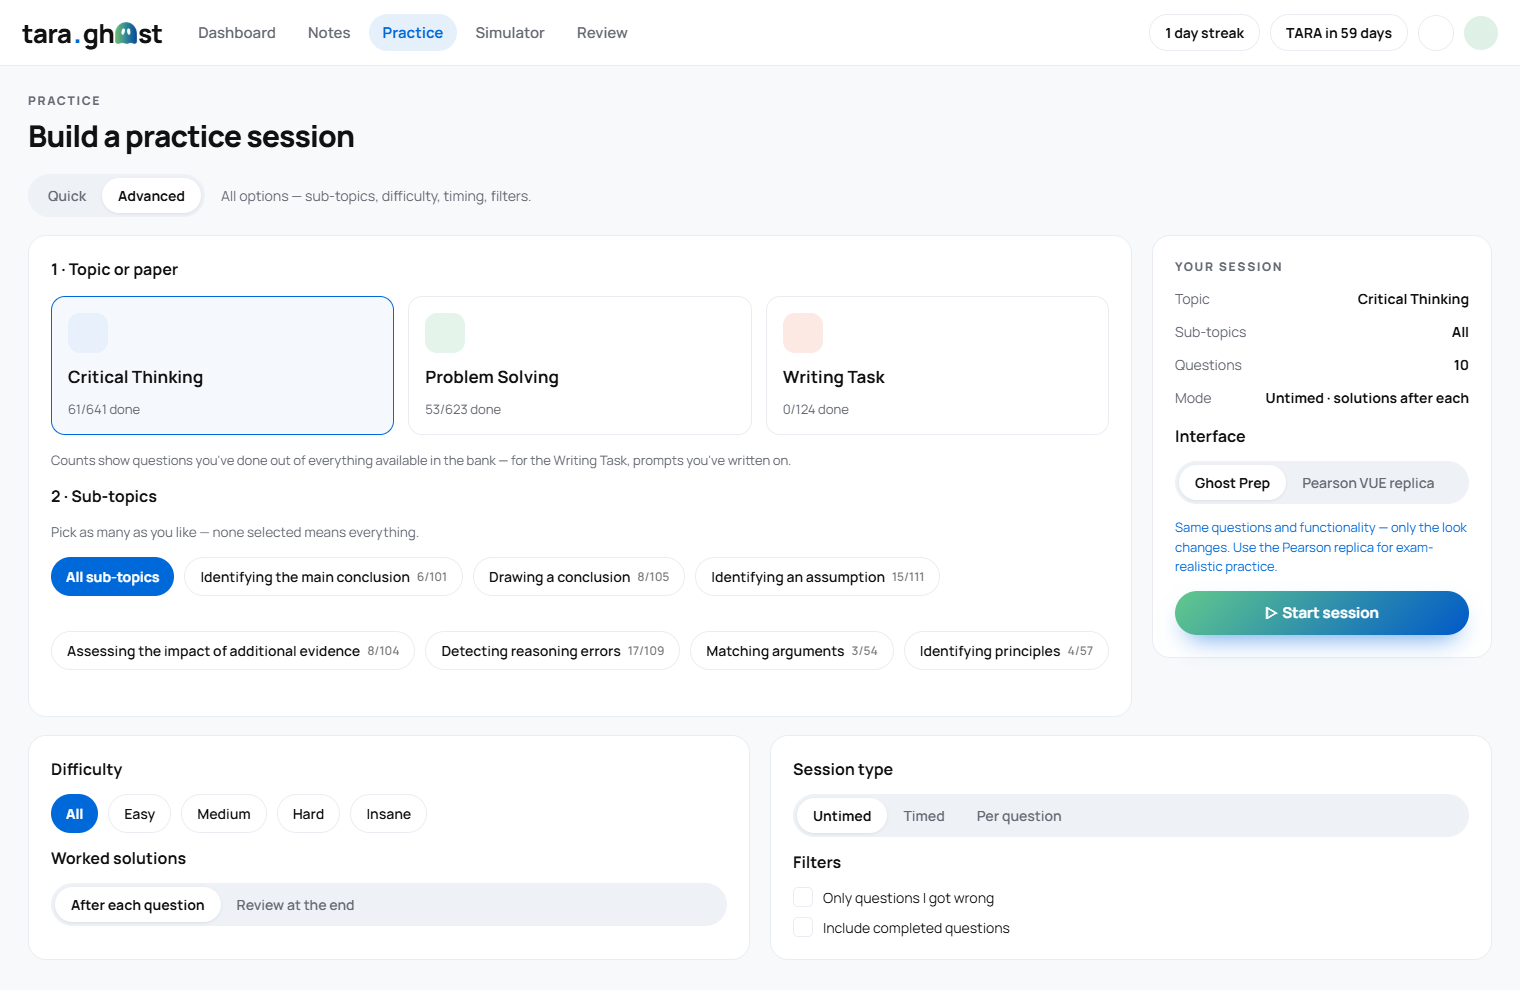Select the Problem Solving topic card
1520x990 pixels.
coord(580,365)
